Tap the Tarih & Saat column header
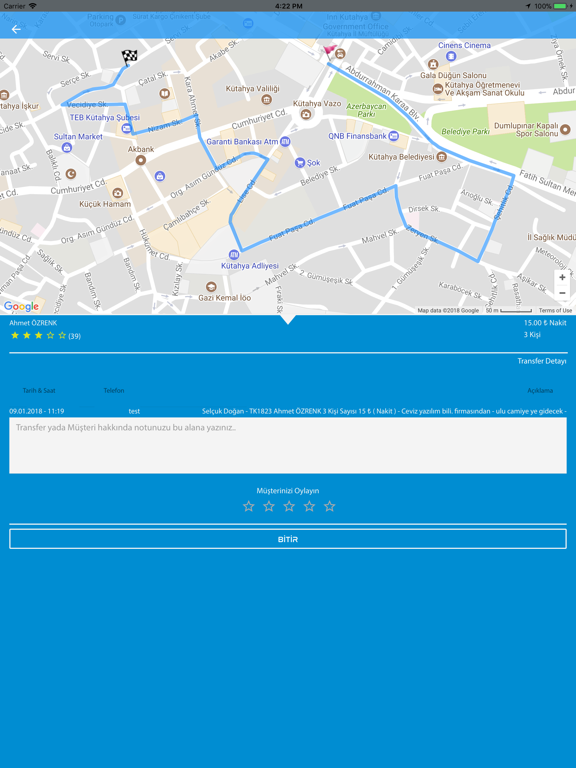This screenshot has width=576, height=768. [x=39, y=390]
